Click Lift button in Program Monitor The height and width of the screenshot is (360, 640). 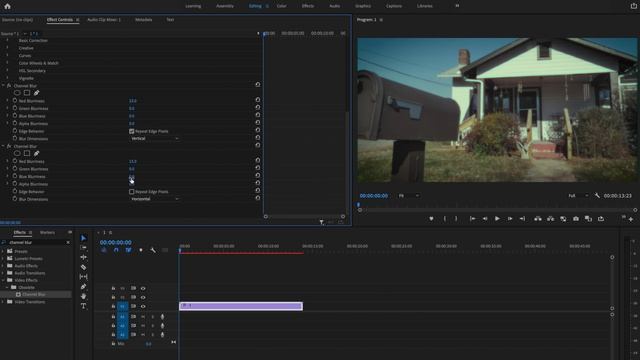(538, 219)
